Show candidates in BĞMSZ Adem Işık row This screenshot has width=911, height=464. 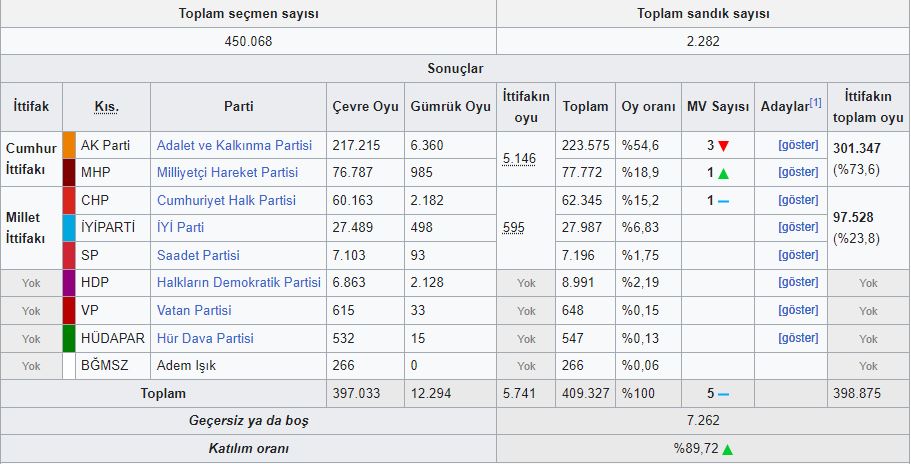(798, 366)
